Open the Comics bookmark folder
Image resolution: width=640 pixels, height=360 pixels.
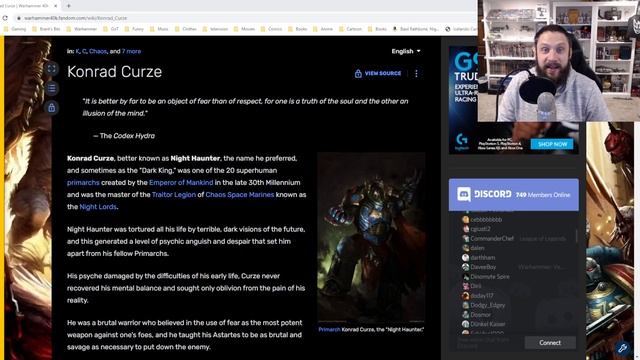pyautogui.click(x=271, y=29)
